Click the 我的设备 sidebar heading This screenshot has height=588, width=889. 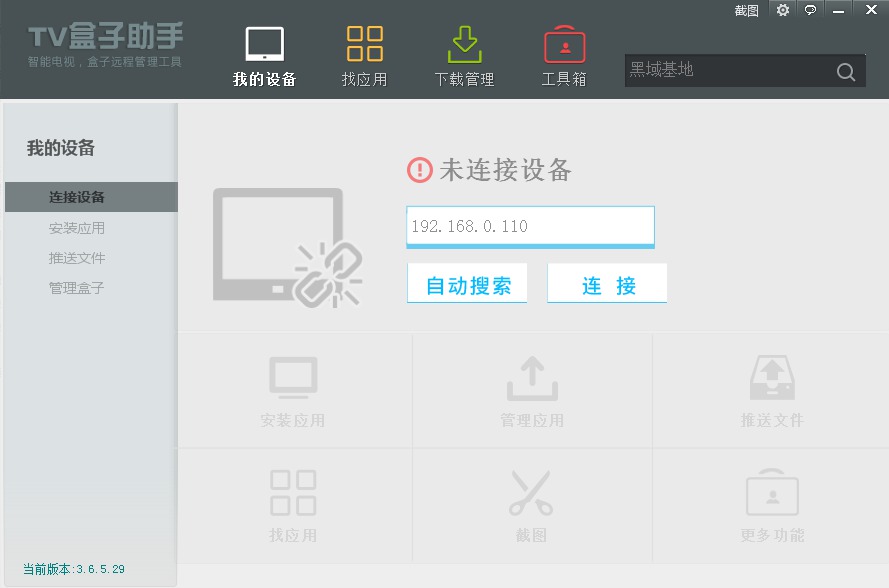pyautogui.click(x=61, y=148)
